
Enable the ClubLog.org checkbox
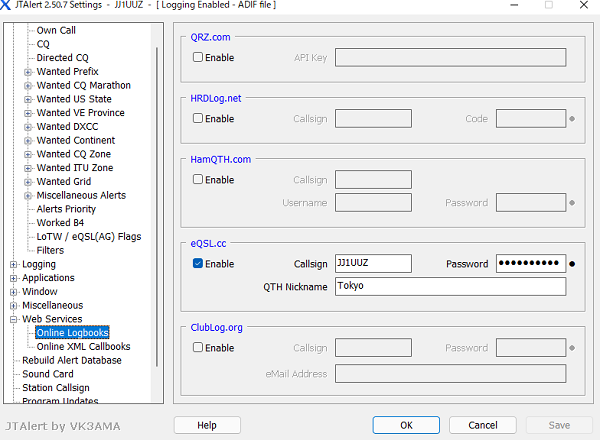[x=198, y=348]
